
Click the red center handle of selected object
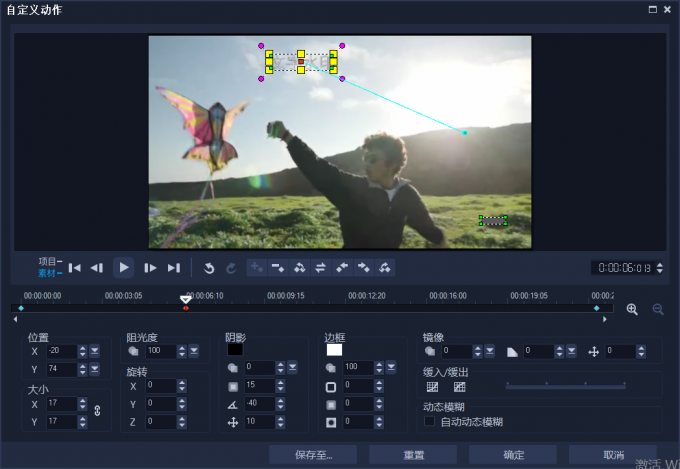coord(301,62)
